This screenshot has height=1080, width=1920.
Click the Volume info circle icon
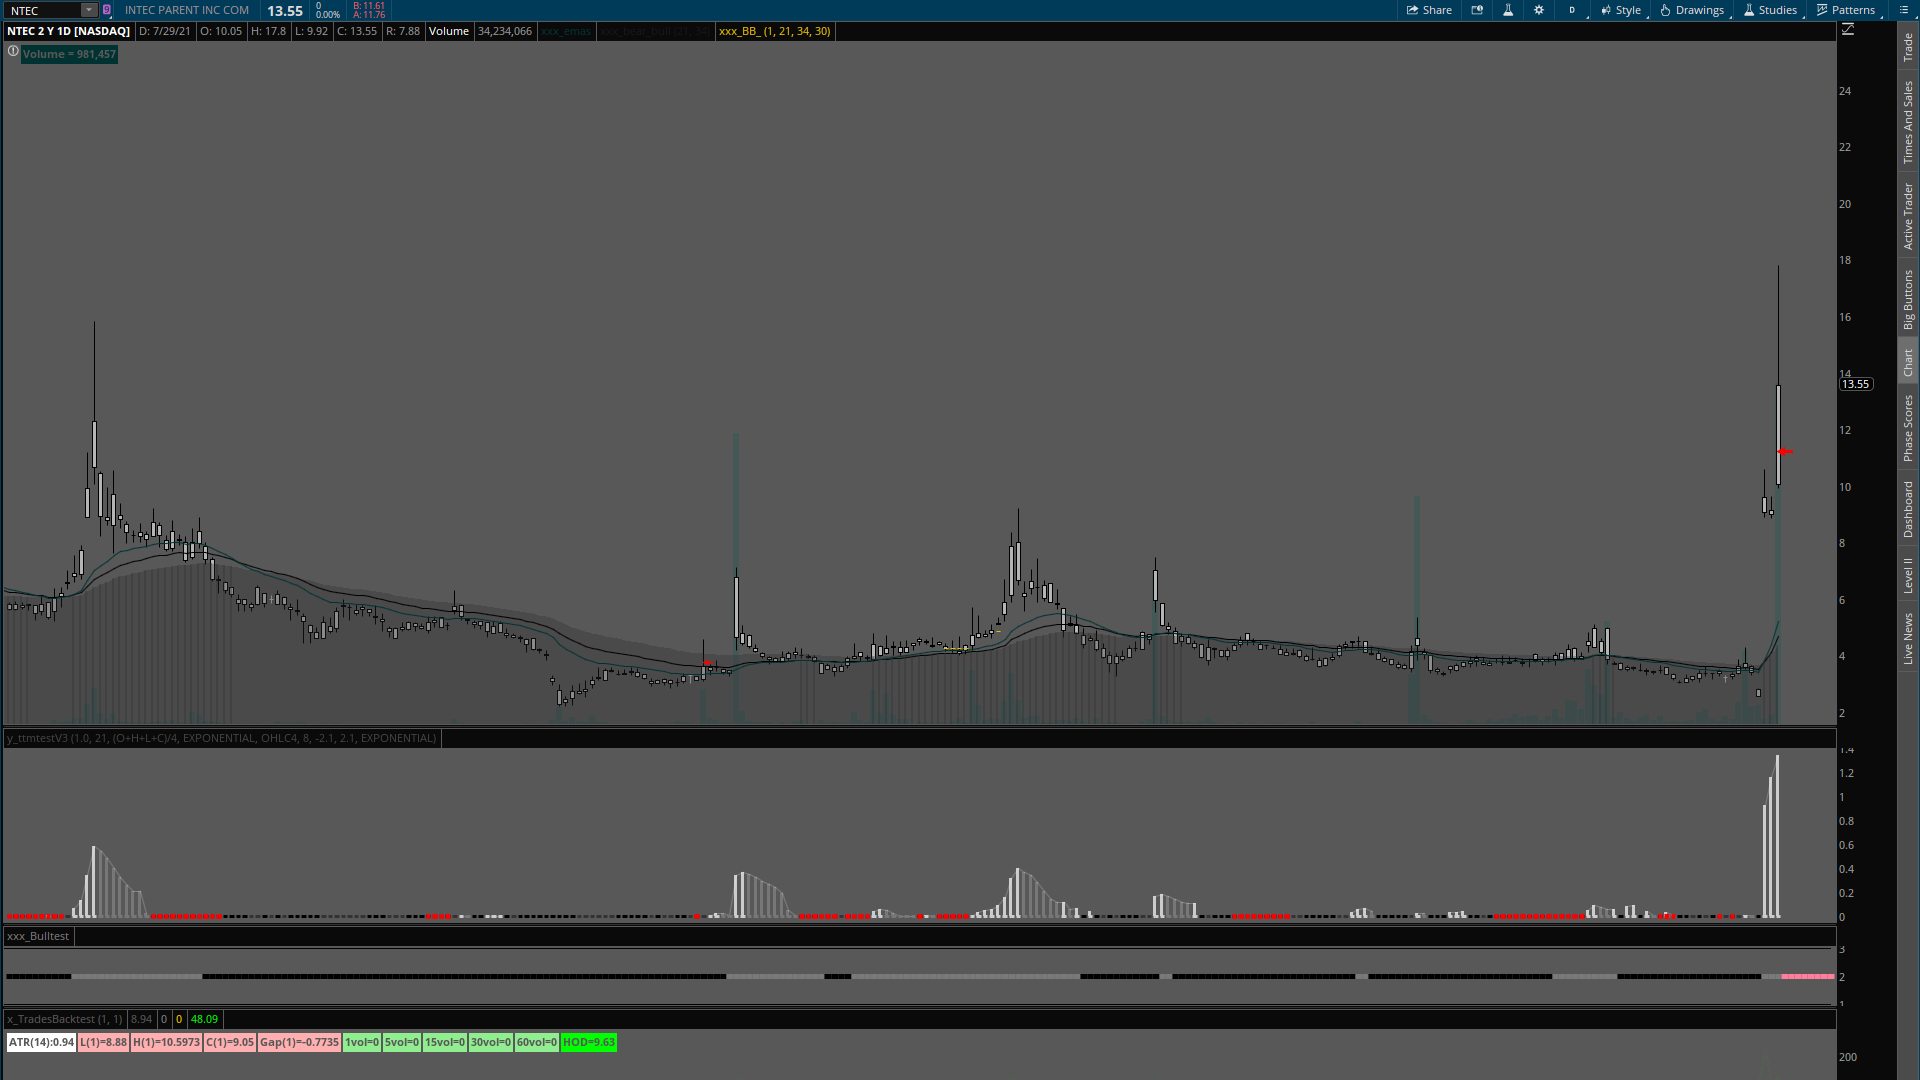(13, 51)
